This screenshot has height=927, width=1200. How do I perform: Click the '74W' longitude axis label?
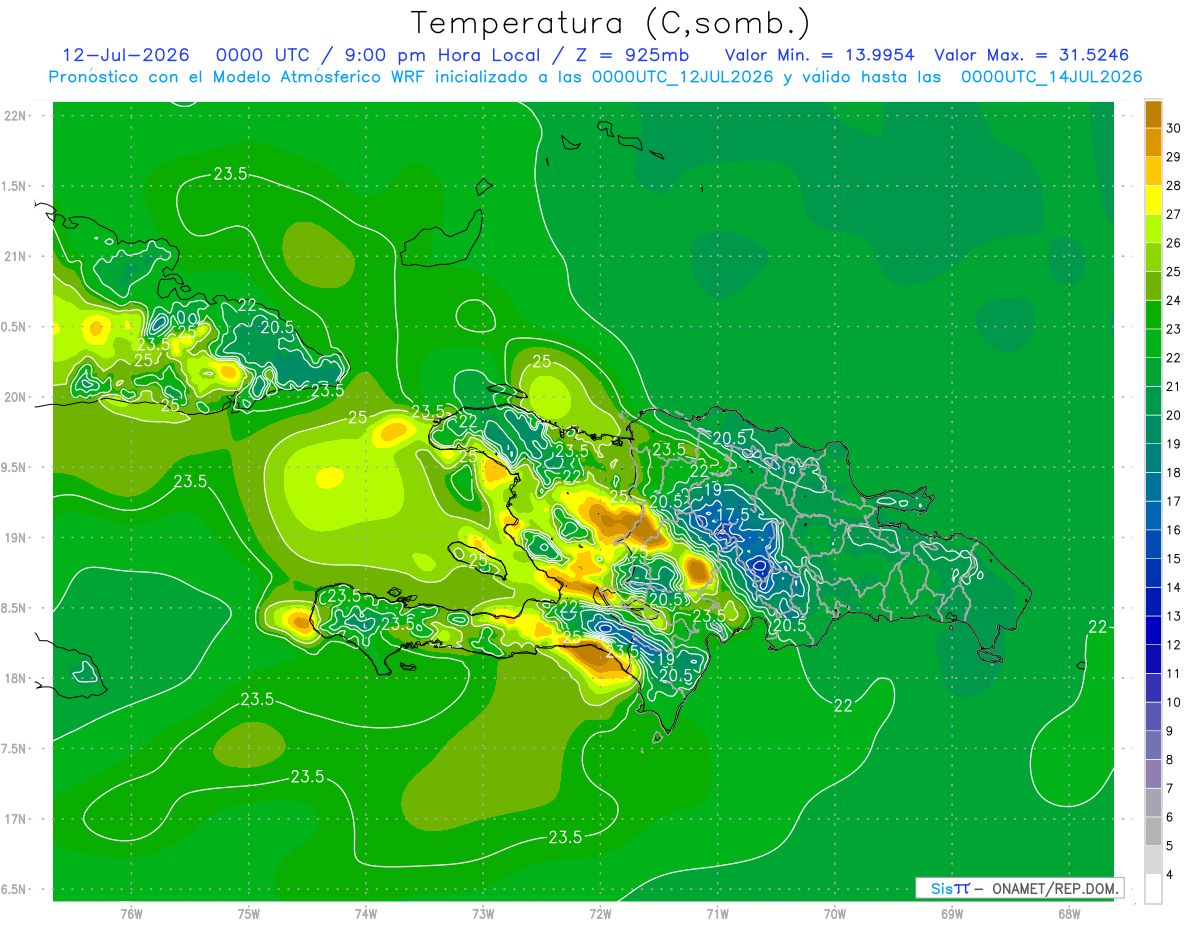(365, 914)
